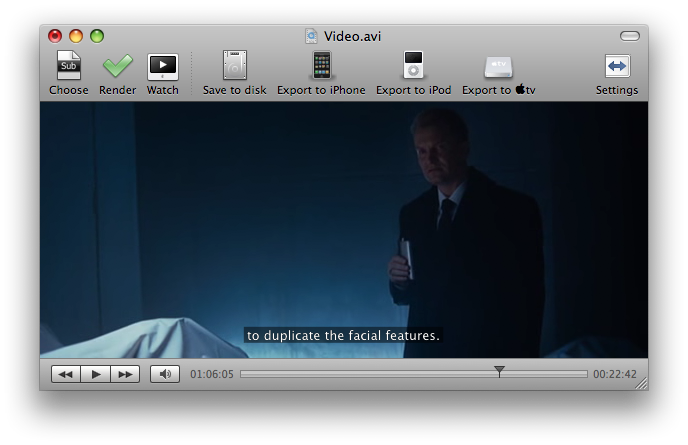Click the green zoom window button
This screenshot has height=445, width=688.
coord(97,36)
